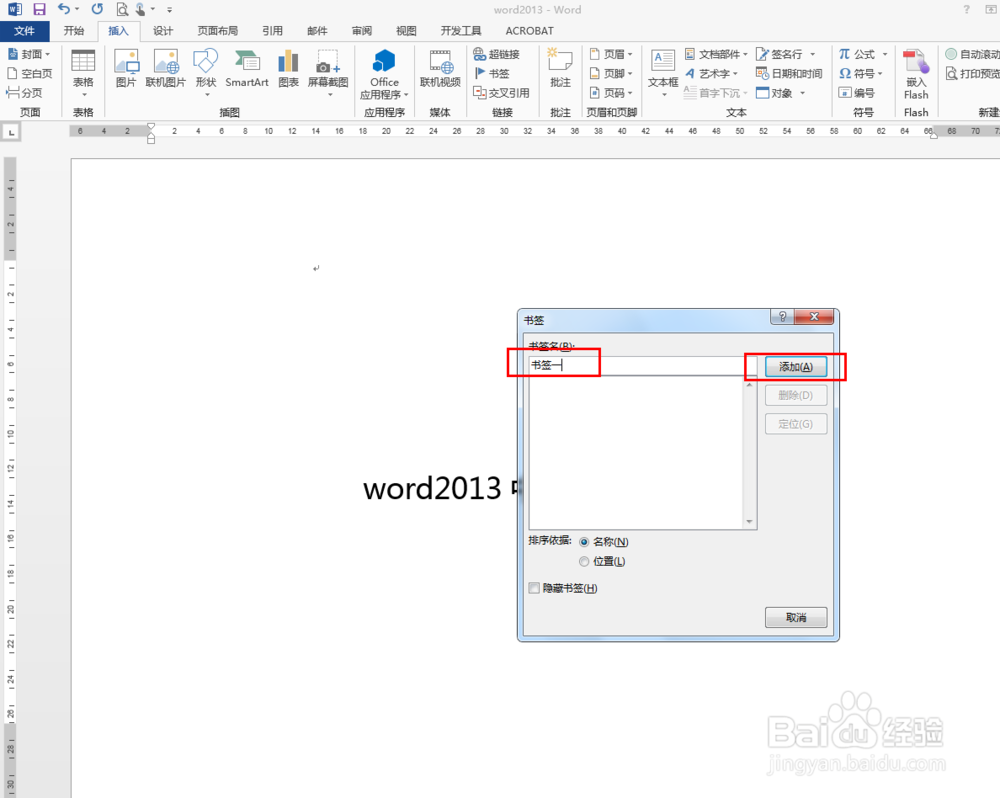Click the Print Preview (打印预览) button

point(972,73)
